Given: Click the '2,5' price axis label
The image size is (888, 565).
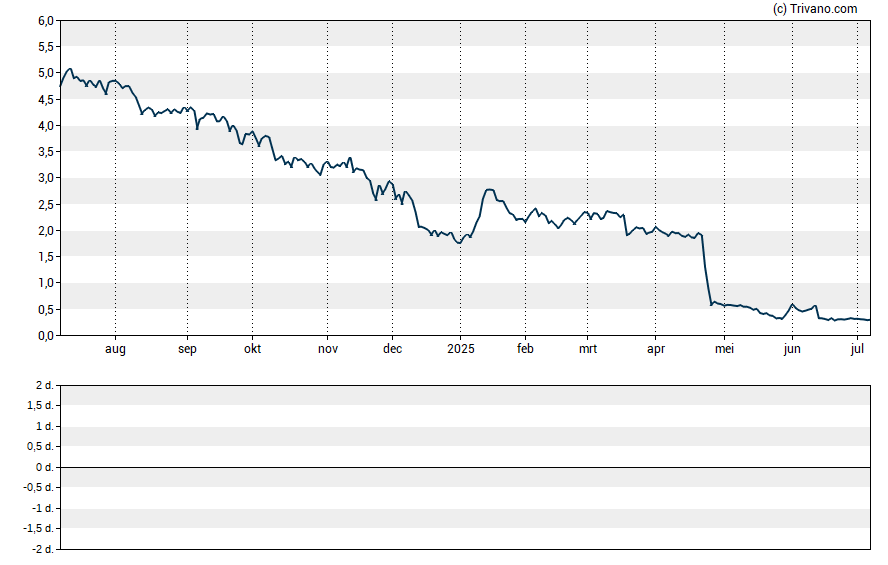Looking at the screenshot, I should 46,204.
